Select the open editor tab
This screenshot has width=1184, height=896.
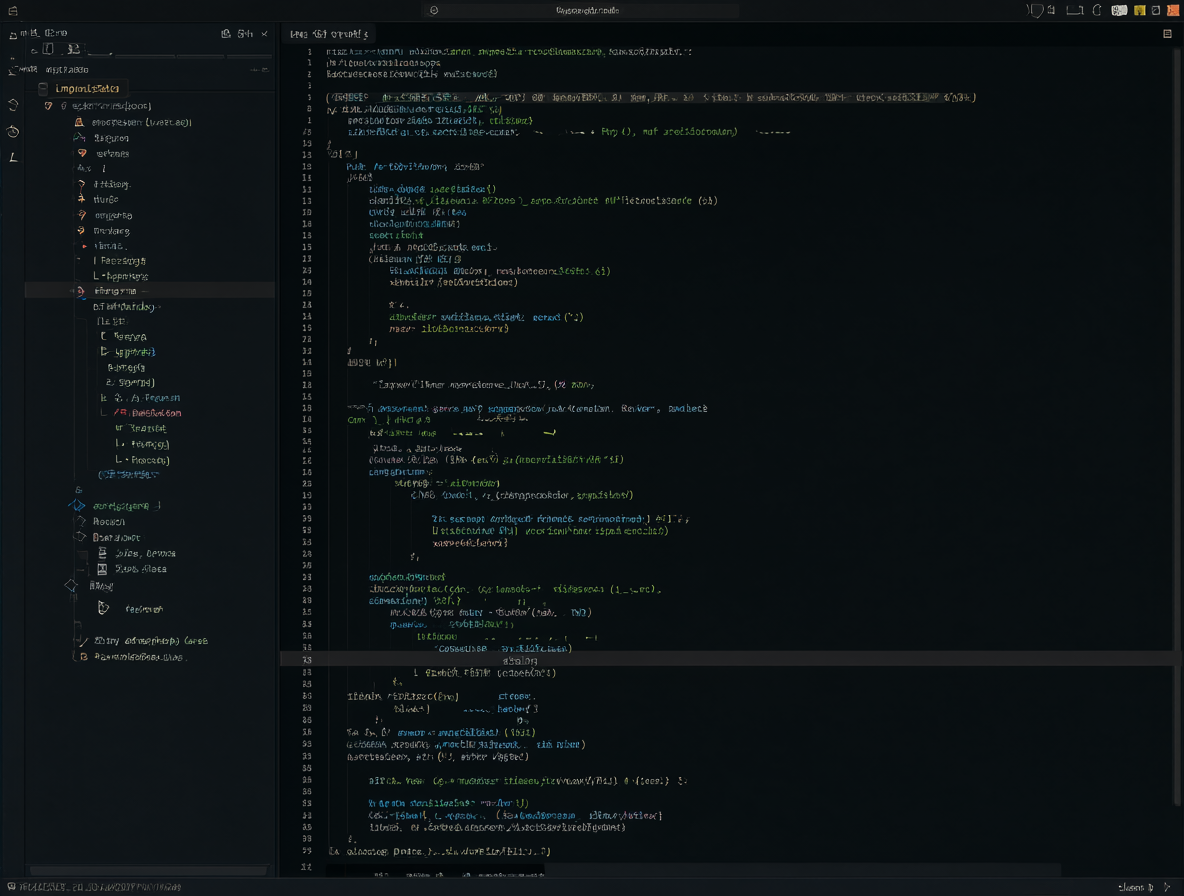(x=329, y=34)
